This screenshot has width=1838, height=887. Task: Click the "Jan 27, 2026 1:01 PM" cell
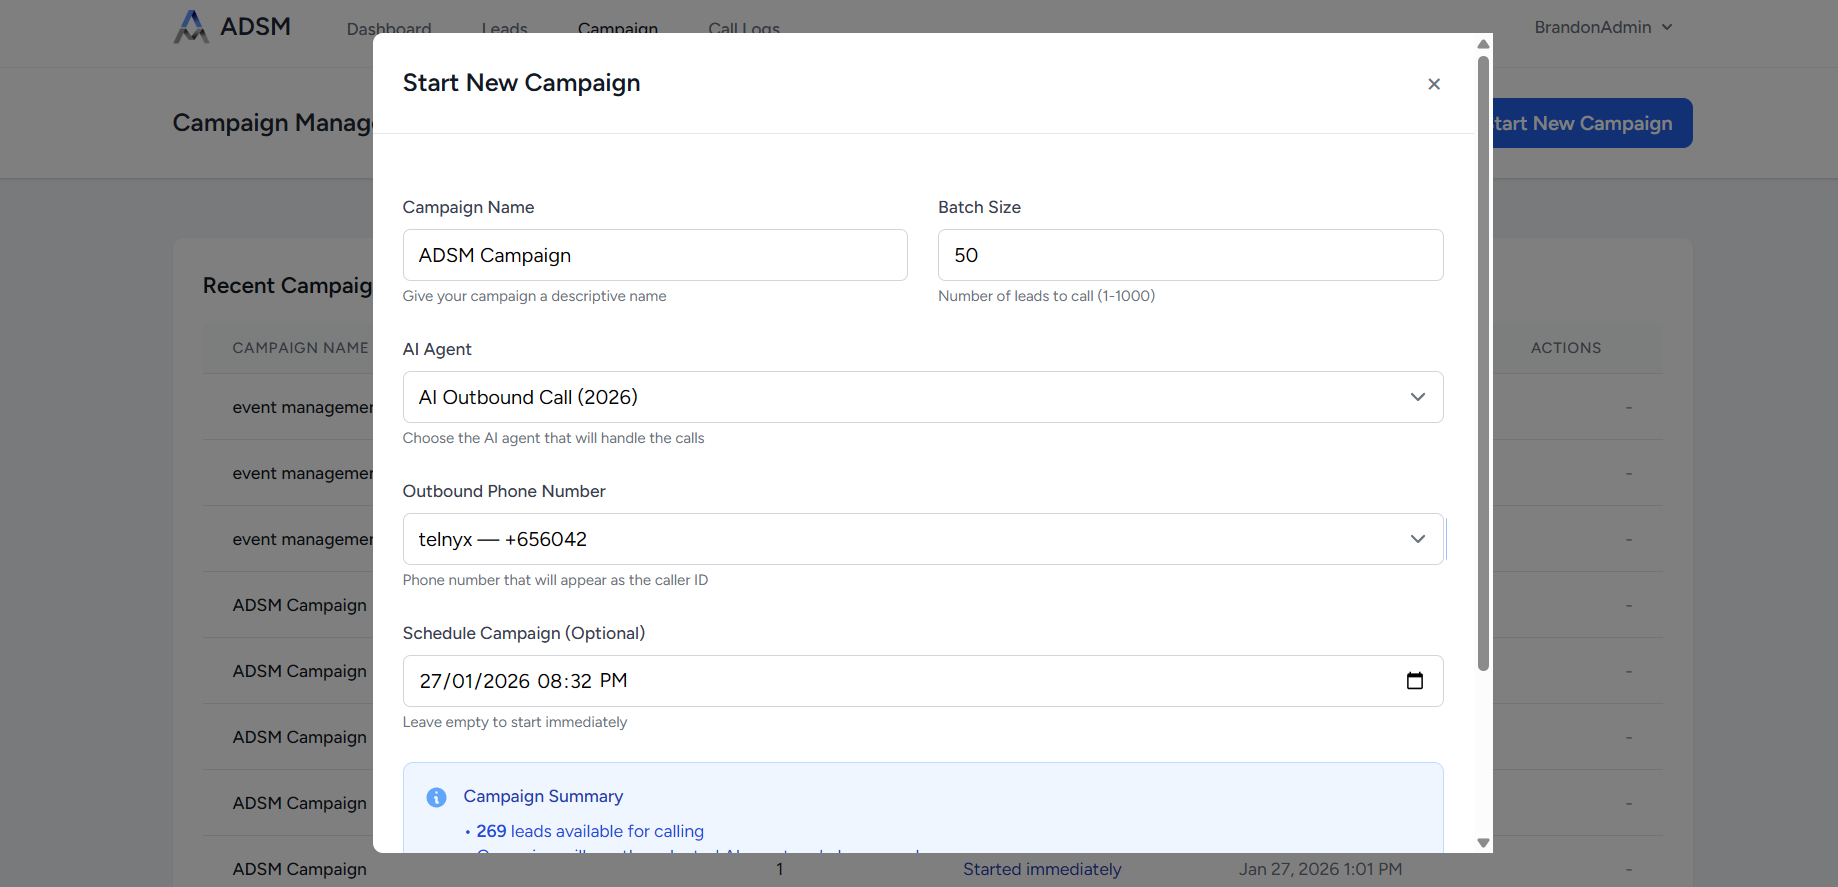coord(1320,869)
